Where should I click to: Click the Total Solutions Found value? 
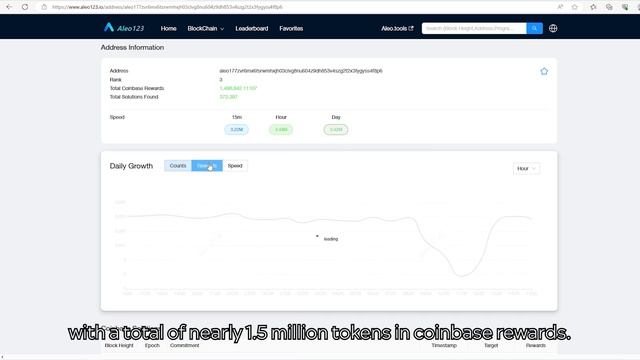click(228, 97)
